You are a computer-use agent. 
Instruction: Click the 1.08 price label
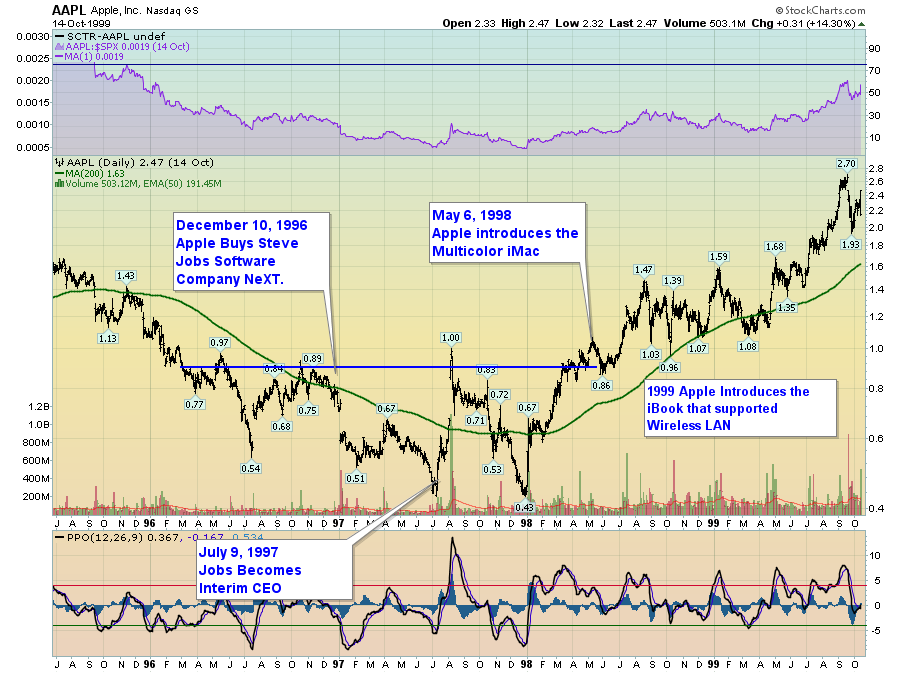(747, 347)
